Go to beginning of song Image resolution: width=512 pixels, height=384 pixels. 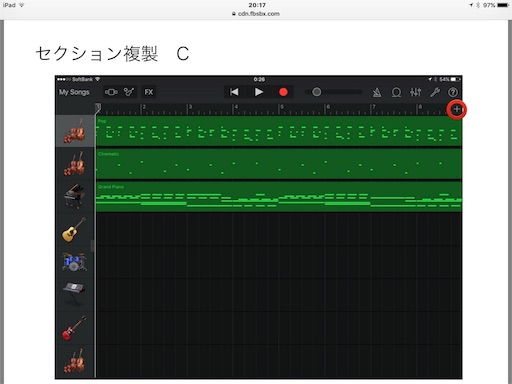click(234, 92)
